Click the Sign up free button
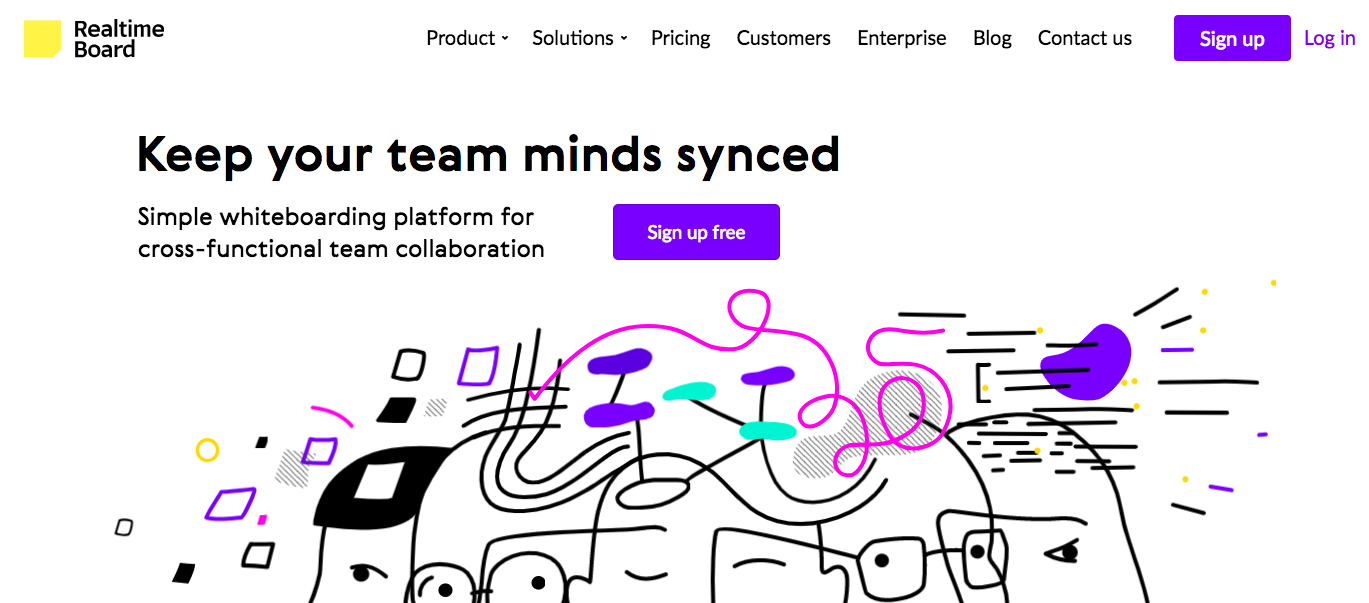 pos(696,232)
